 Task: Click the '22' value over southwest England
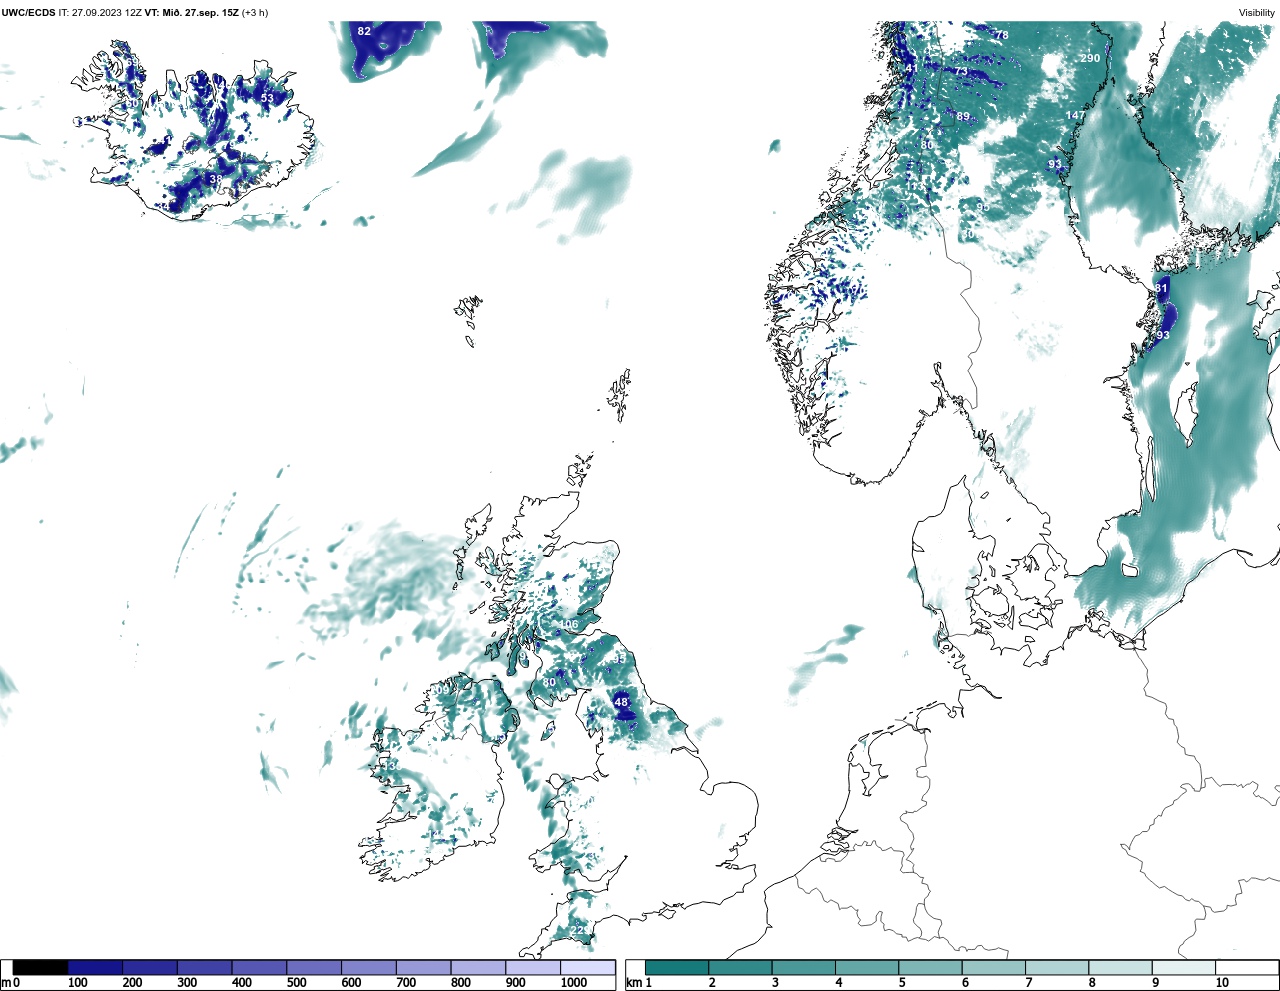click(579, 930)
